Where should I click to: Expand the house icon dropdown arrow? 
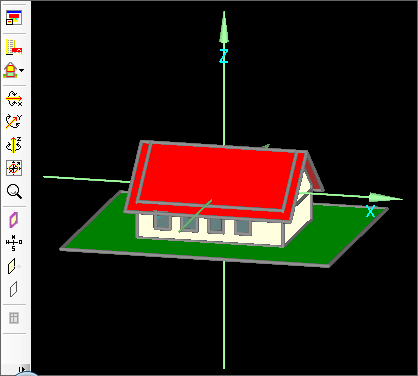click(x=22, y=70)
